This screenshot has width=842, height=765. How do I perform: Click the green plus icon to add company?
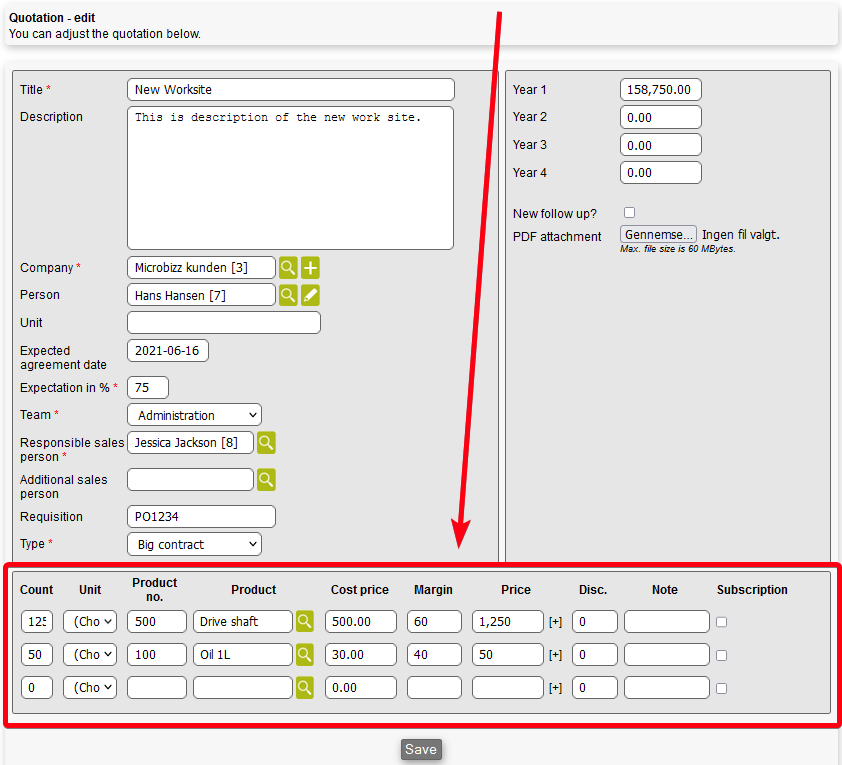click(311, 268)
